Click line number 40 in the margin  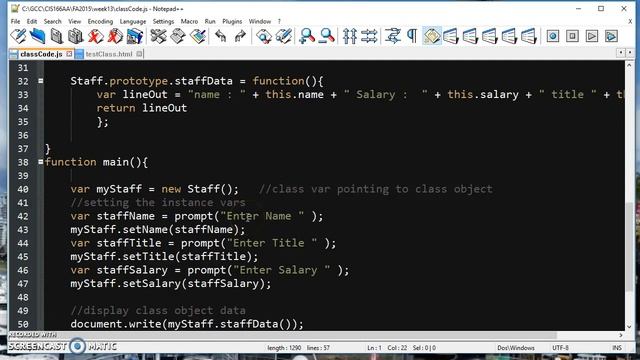(23, 189)
